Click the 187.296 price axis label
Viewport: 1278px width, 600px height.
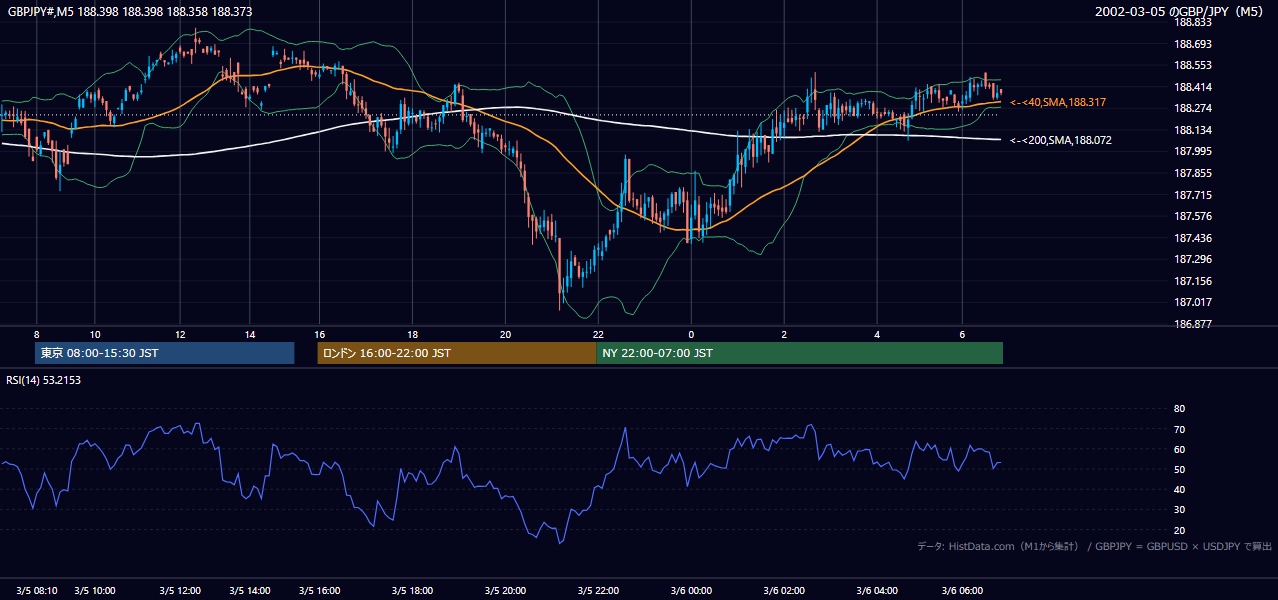coord(1193,259)
